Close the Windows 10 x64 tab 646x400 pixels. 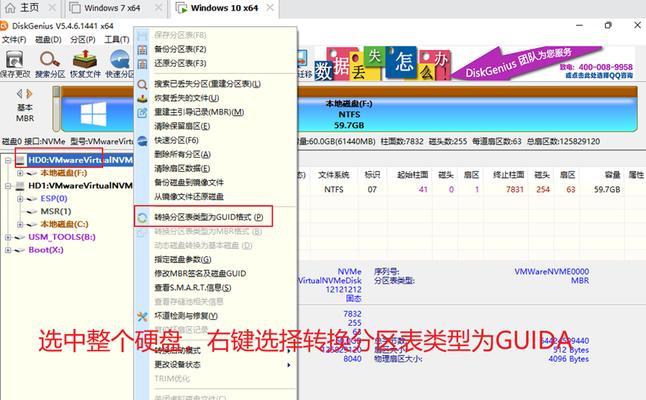tap(270, 8)
